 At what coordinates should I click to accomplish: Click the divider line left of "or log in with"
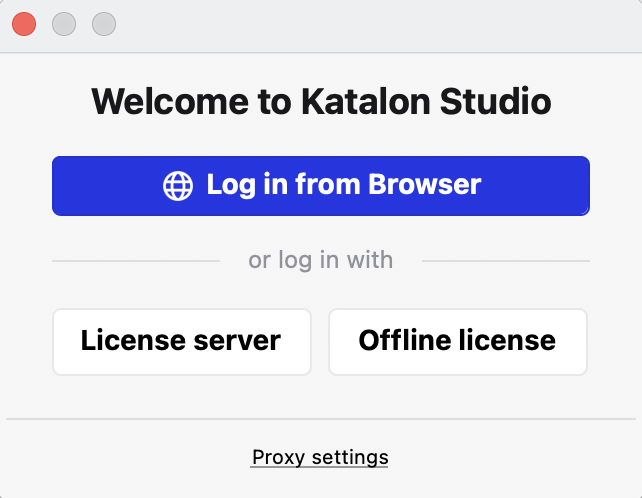(x=135, y=262)
